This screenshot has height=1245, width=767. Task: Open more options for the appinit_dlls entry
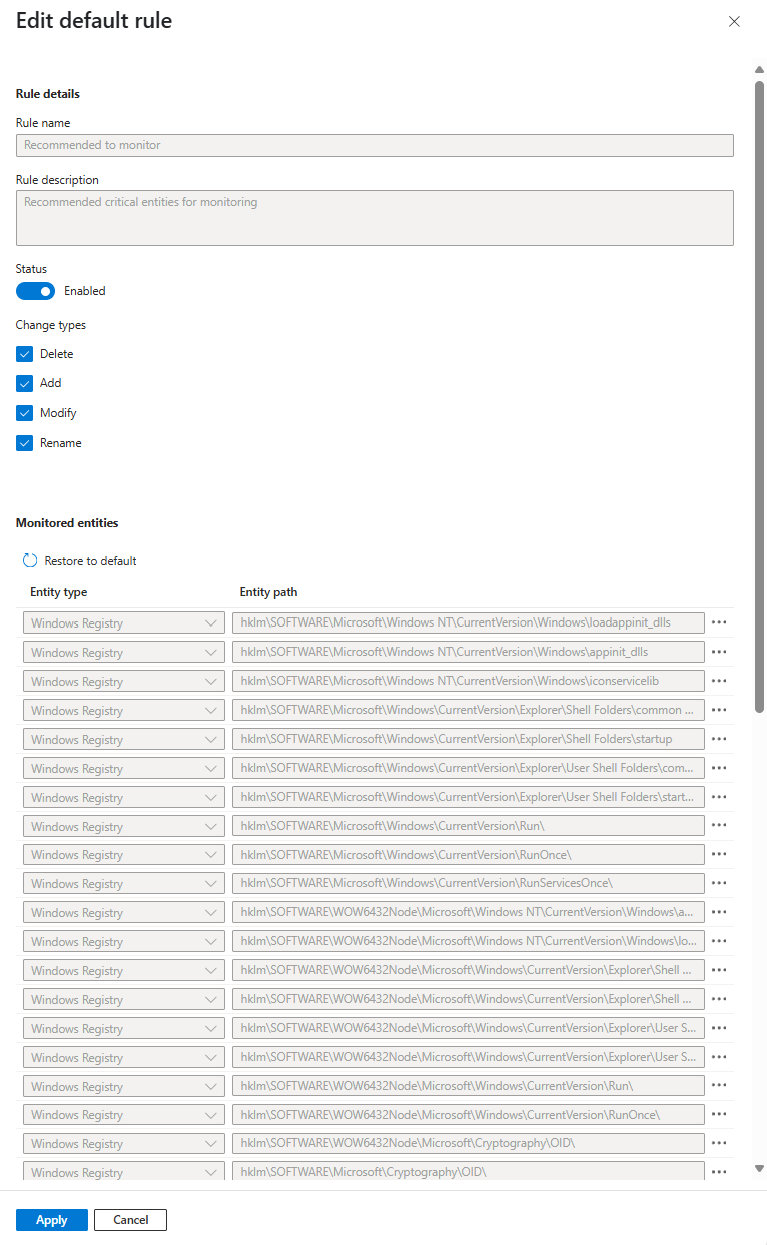pyautogui.click(x=718, y=652)
